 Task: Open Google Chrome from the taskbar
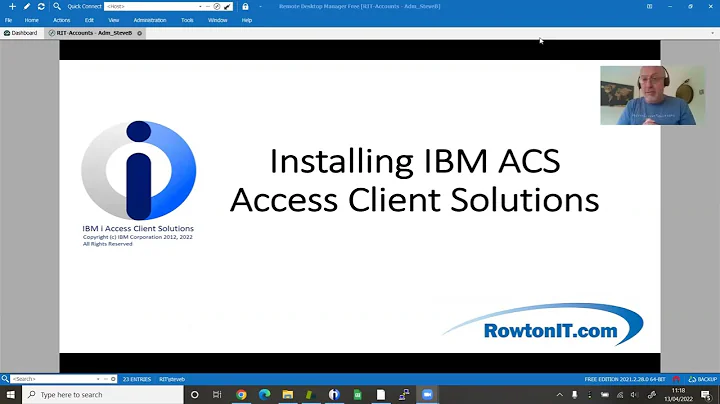(241, 395)
